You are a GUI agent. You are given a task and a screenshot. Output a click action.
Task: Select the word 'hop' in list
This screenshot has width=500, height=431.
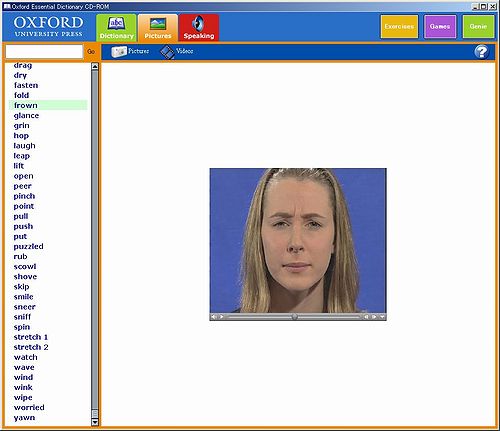click(x=21, y=136)
